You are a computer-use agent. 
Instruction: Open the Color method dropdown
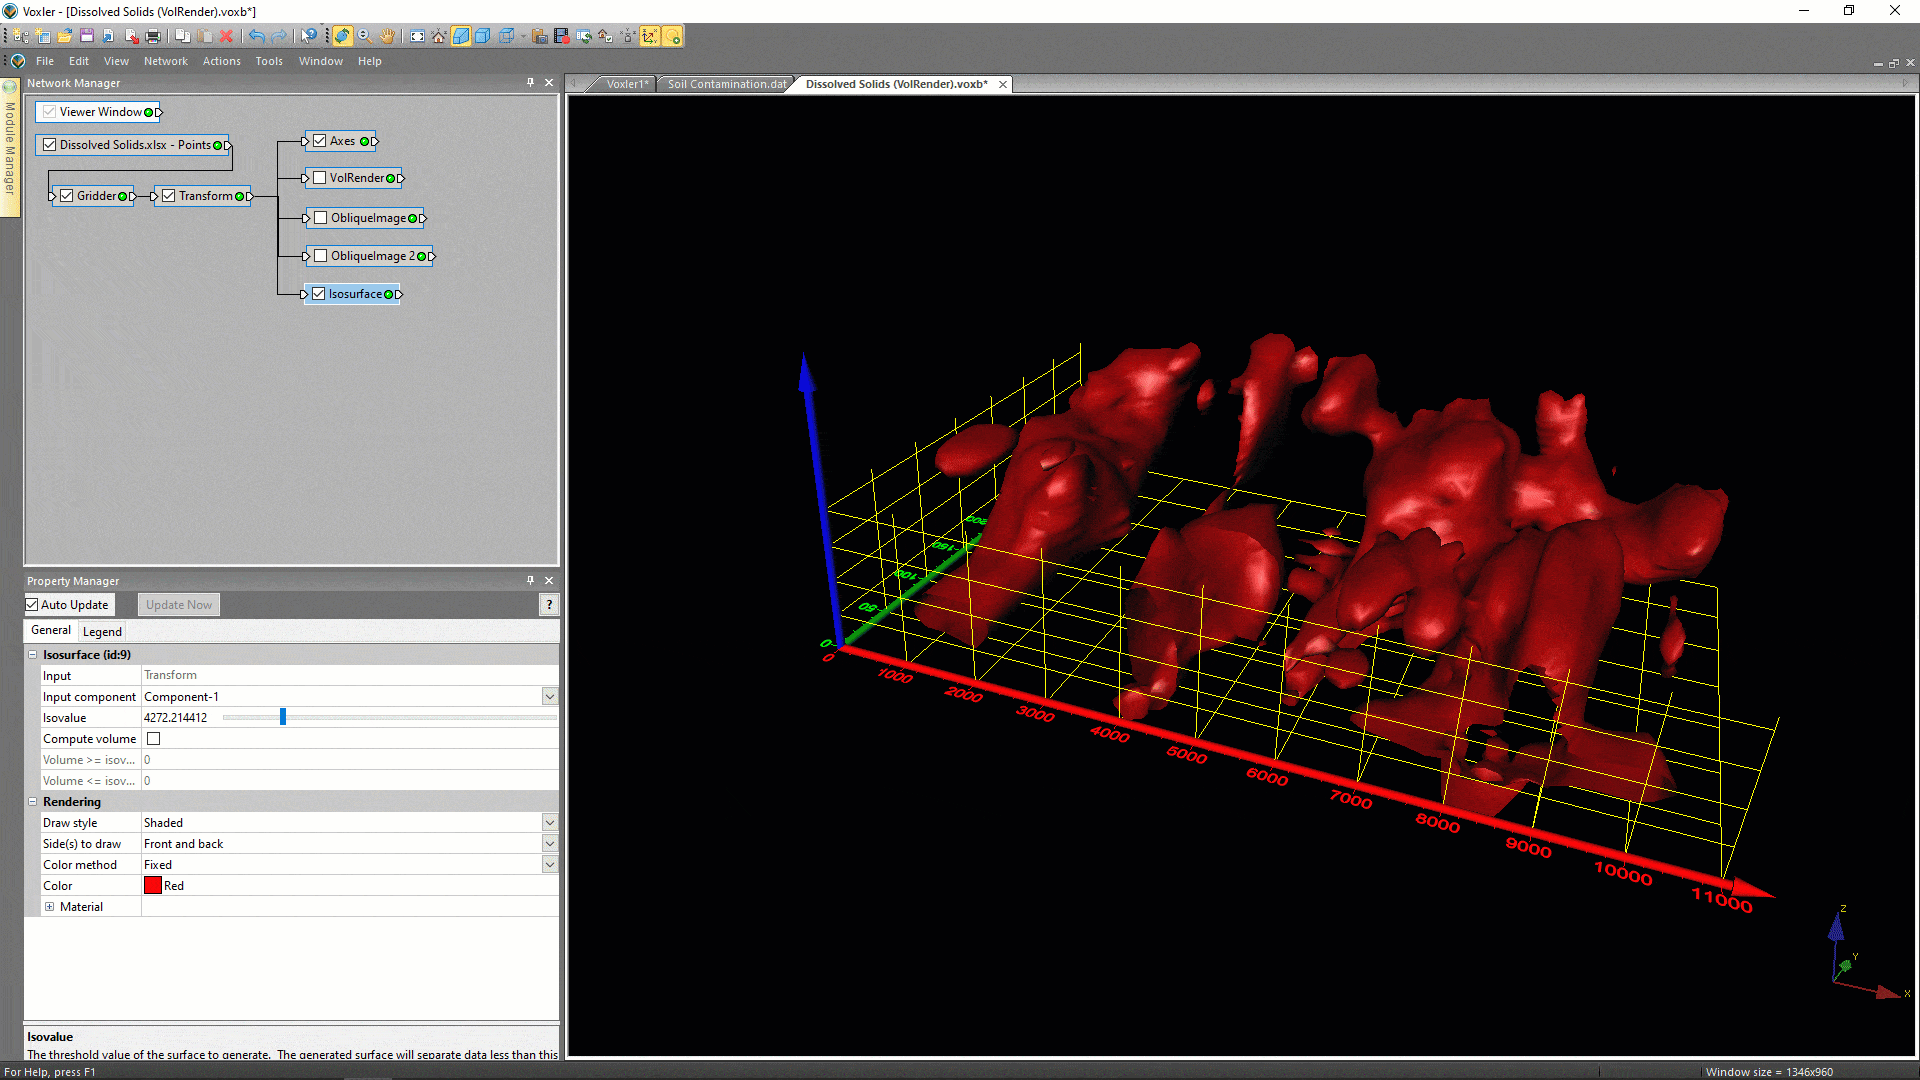click(549, 864)
